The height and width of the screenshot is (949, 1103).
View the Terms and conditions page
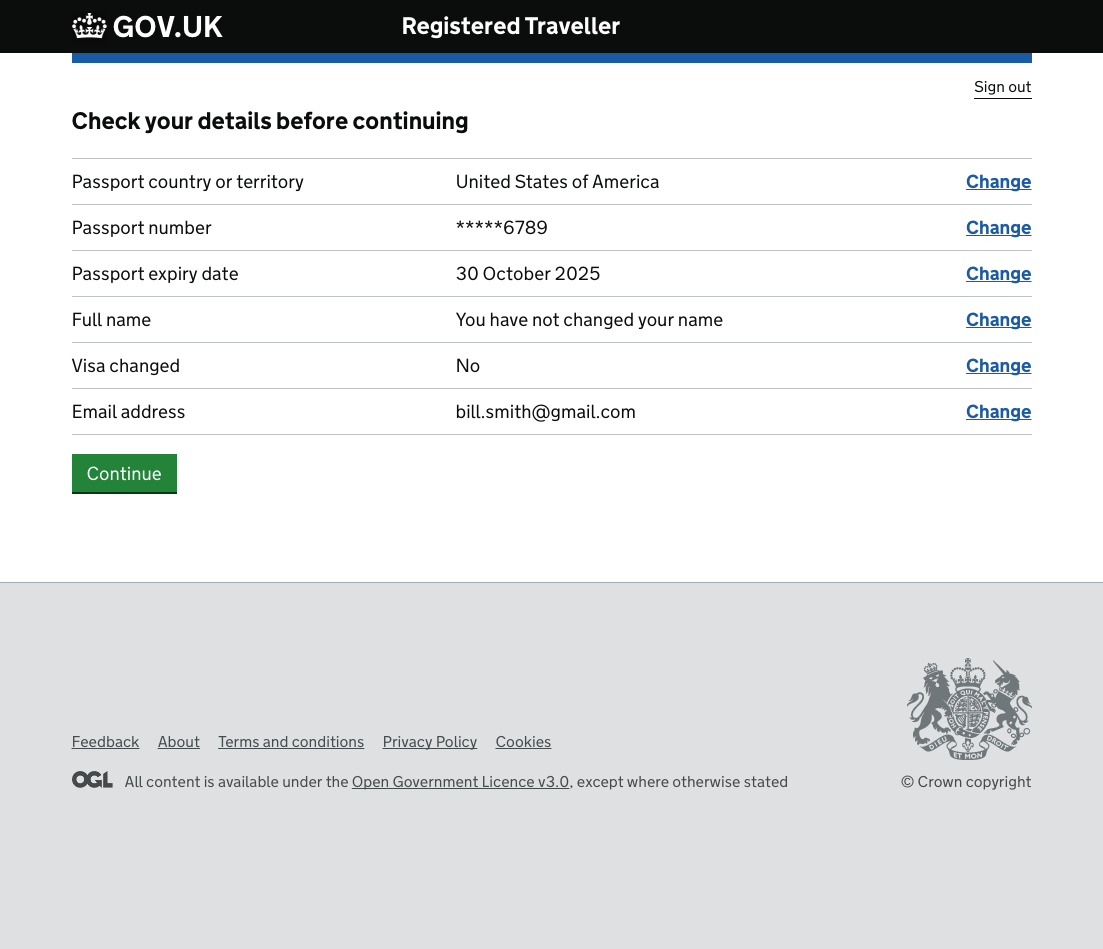click(291, 742)
